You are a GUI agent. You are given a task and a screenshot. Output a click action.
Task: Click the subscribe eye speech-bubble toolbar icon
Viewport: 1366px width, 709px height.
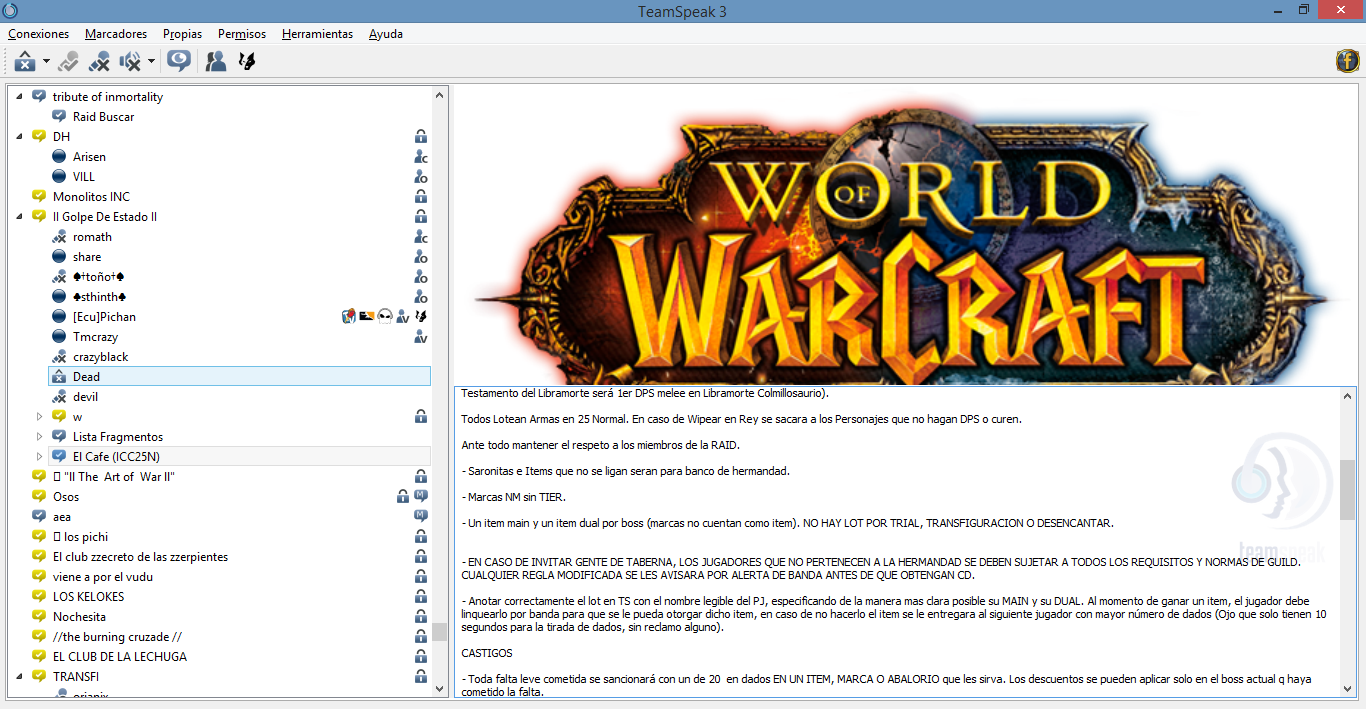[179, 62]
